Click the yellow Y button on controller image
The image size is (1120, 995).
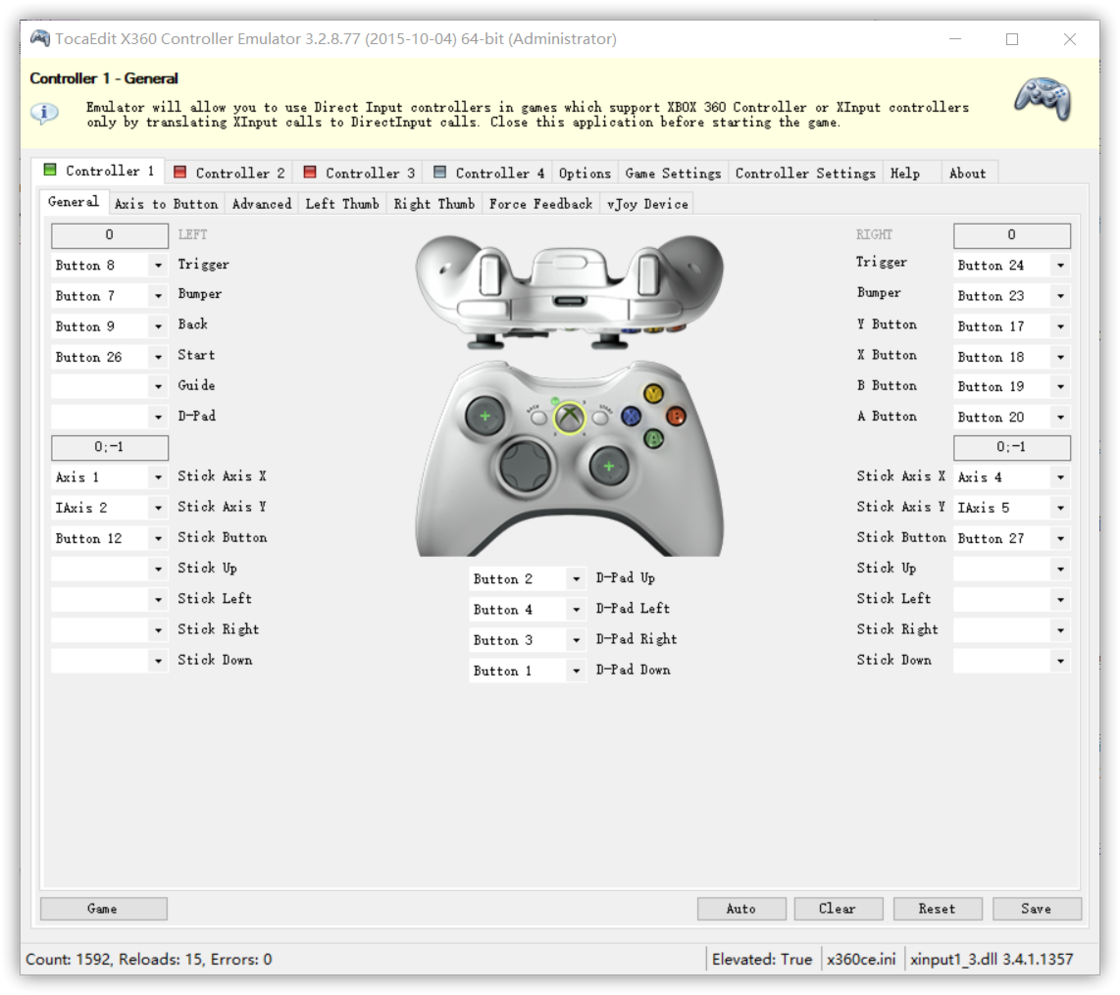(x=654, y=394)
